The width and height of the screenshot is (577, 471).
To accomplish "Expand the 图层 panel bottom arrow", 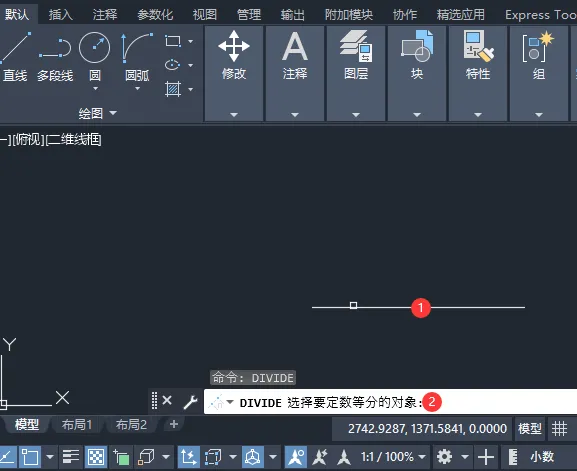I will pos(356,115).
